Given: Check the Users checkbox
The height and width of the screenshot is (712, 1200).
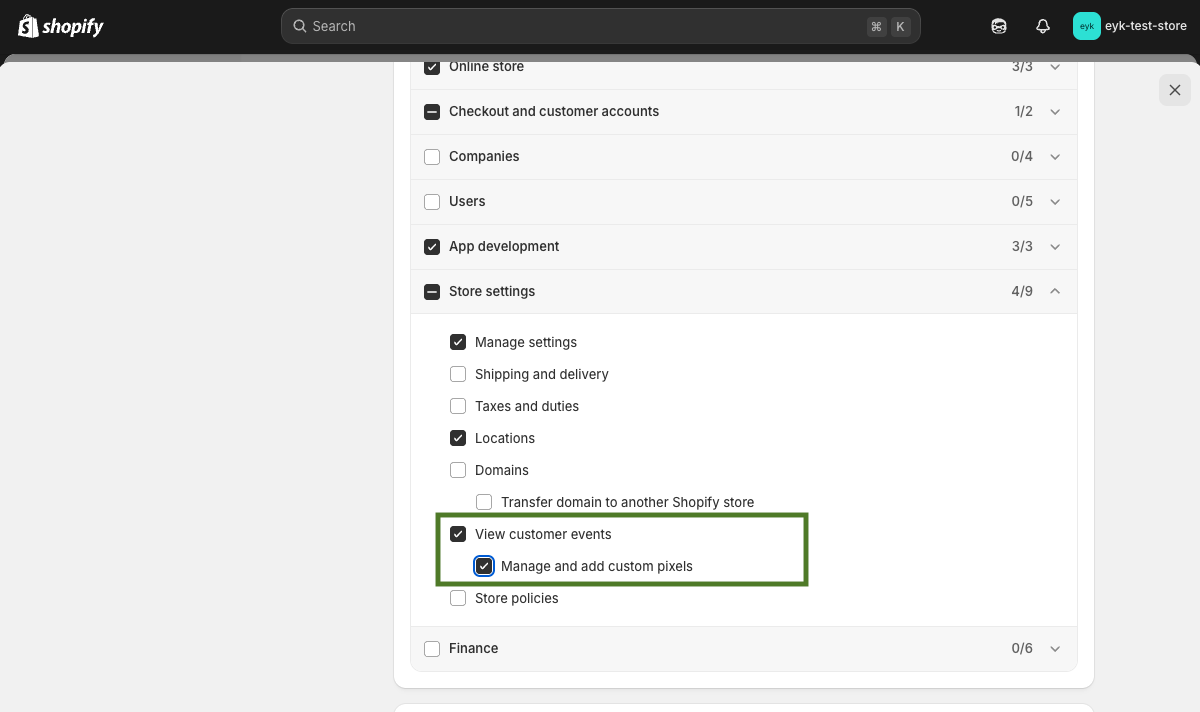Looking at the screenshot, I should pyautogui.click(x=432, y=202).
